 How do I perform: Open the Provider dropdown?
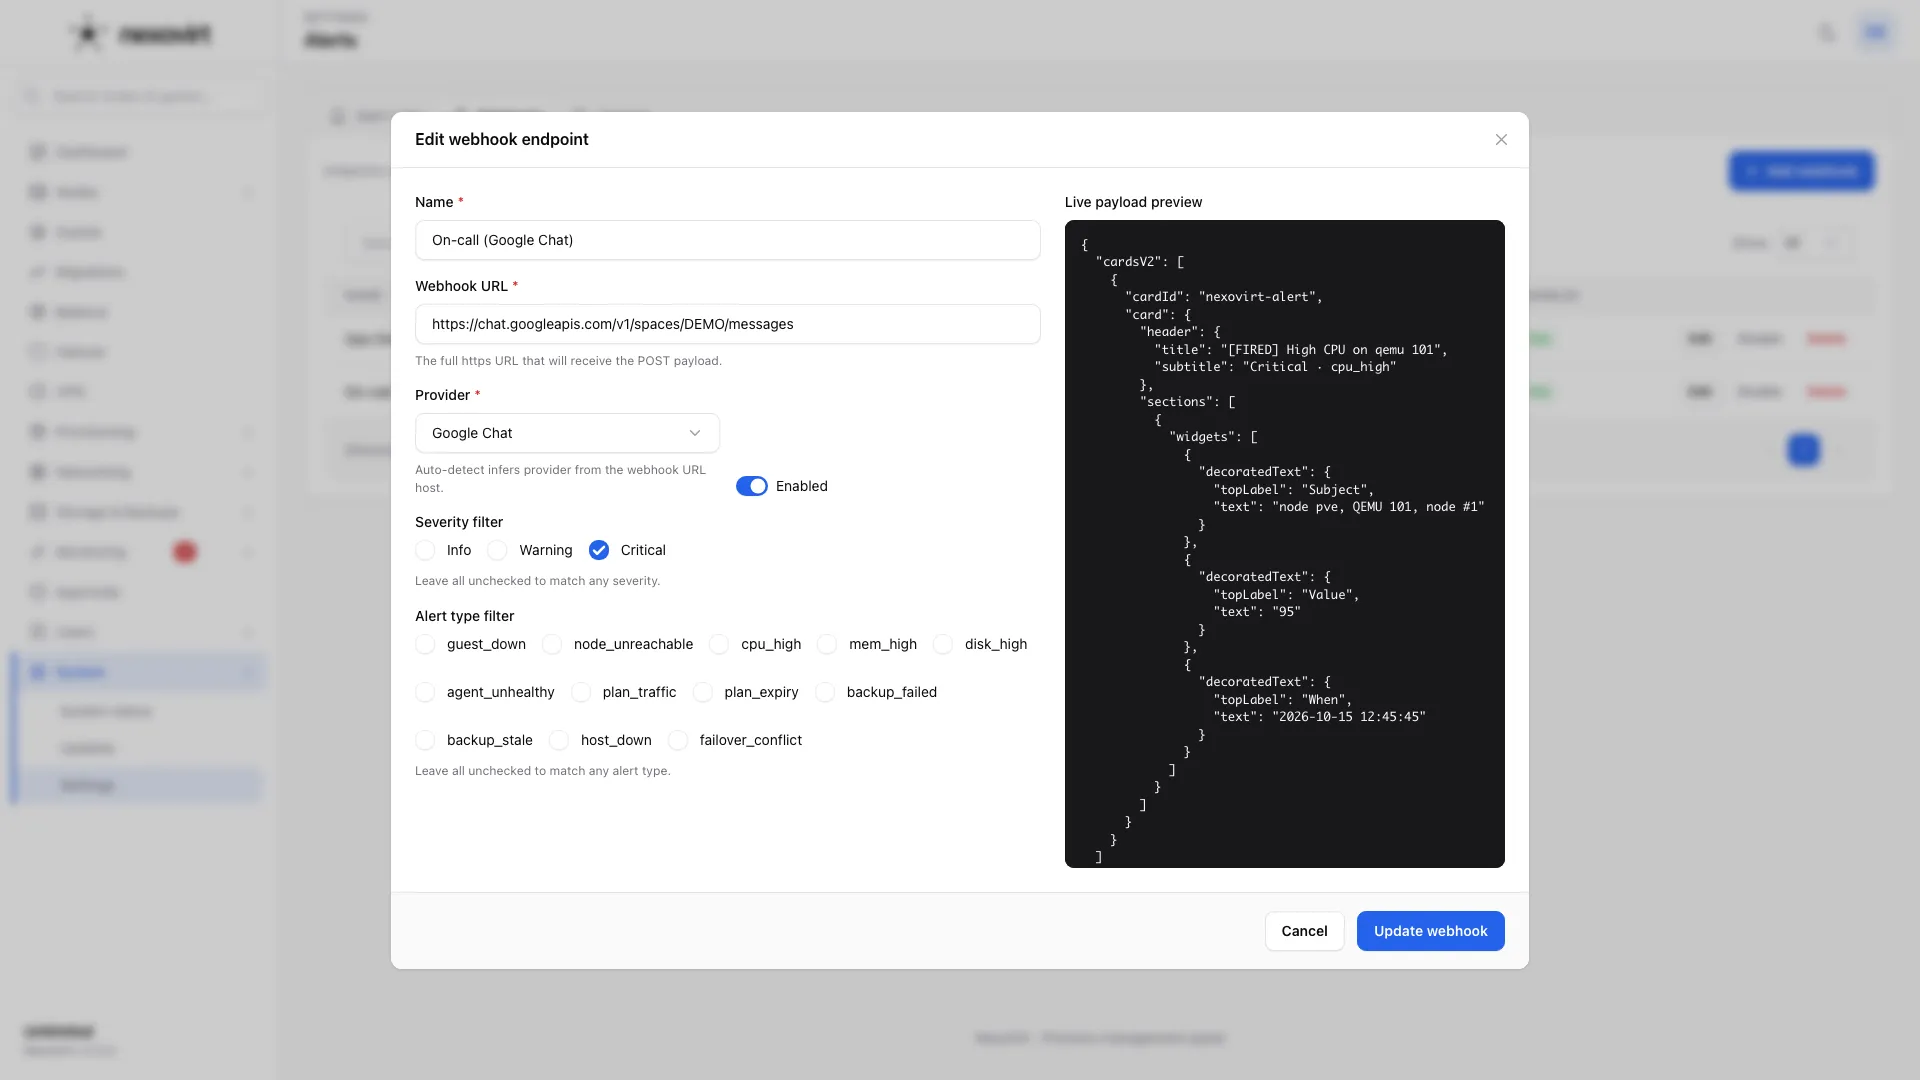tap(567, 433)
